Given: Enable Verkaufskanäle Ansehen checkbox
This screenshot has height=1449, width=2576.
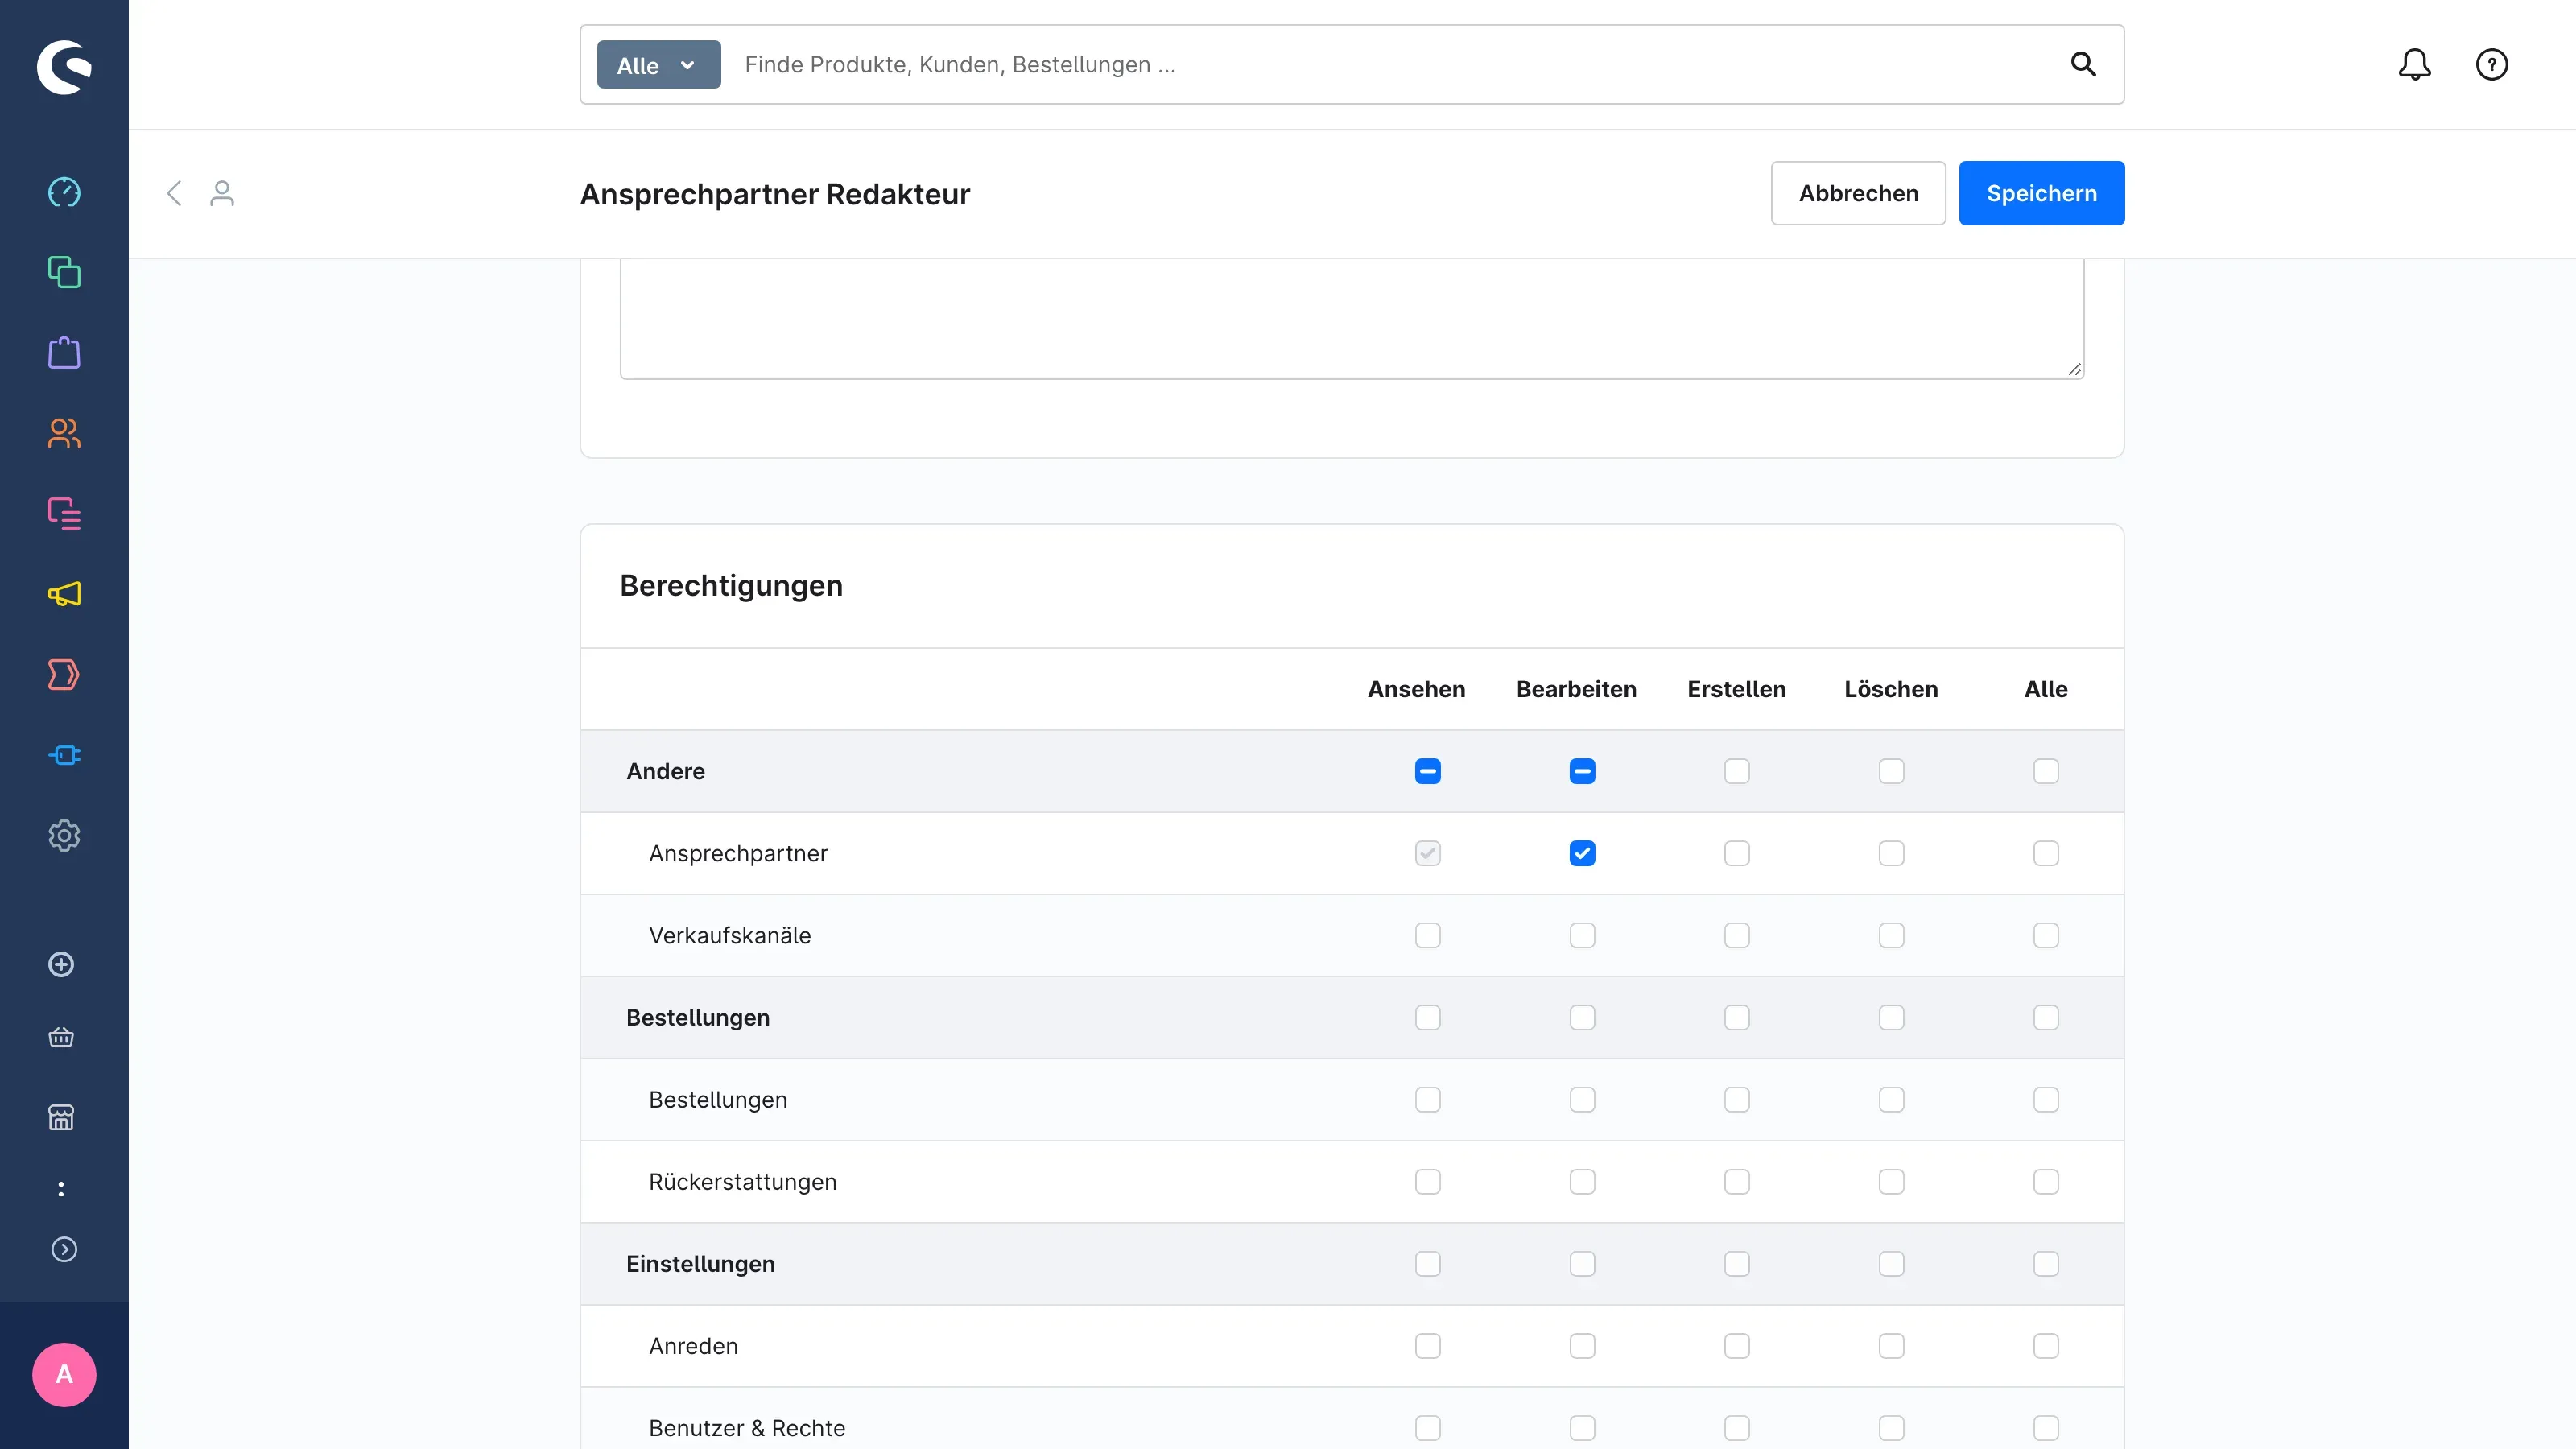Looking at the screenshot, I should [x=1428, y=935].
